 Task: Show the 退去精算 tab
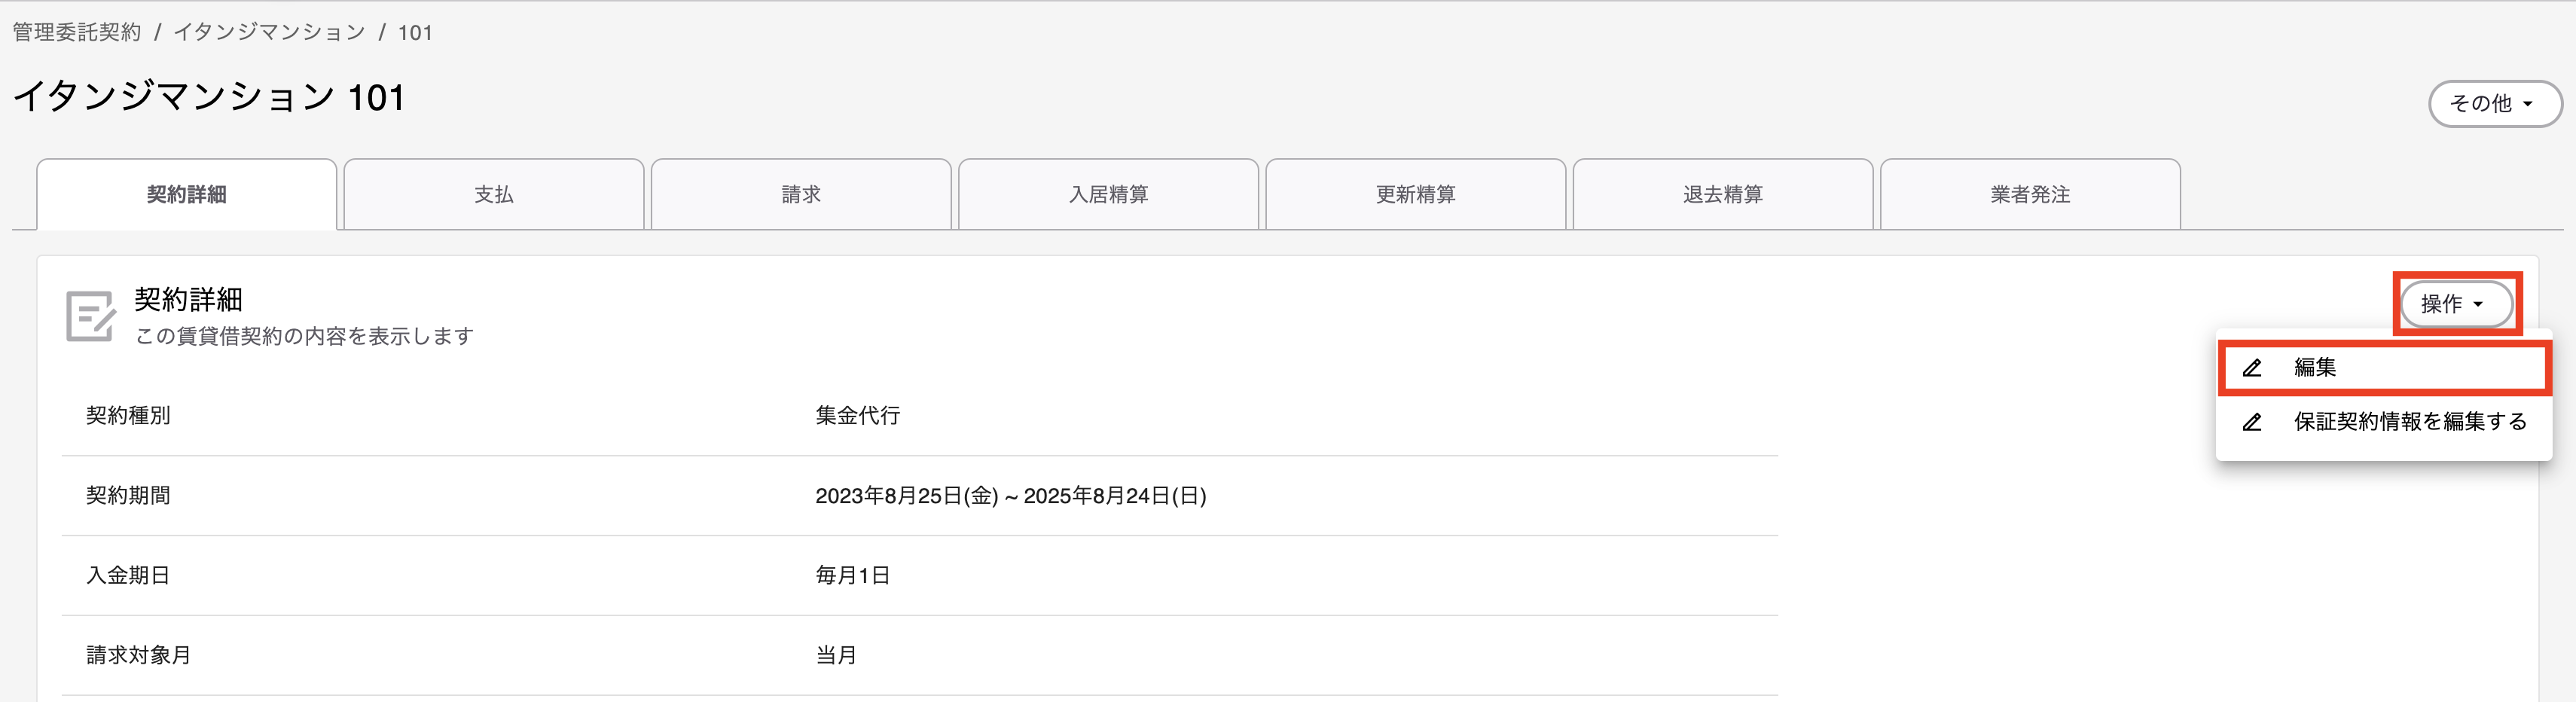[x=1723, y=195]
